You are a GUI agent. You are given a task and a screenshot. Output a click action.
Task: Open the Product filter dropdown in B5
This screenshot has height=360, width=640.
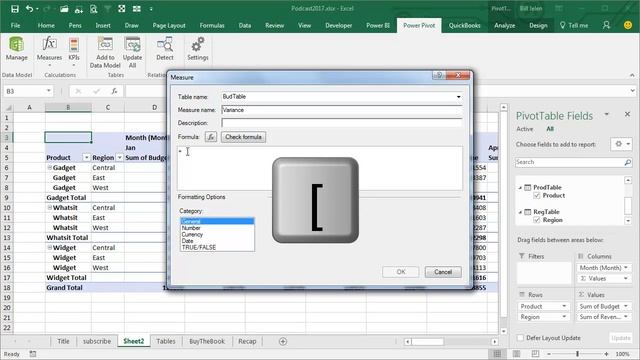point(87,158)
